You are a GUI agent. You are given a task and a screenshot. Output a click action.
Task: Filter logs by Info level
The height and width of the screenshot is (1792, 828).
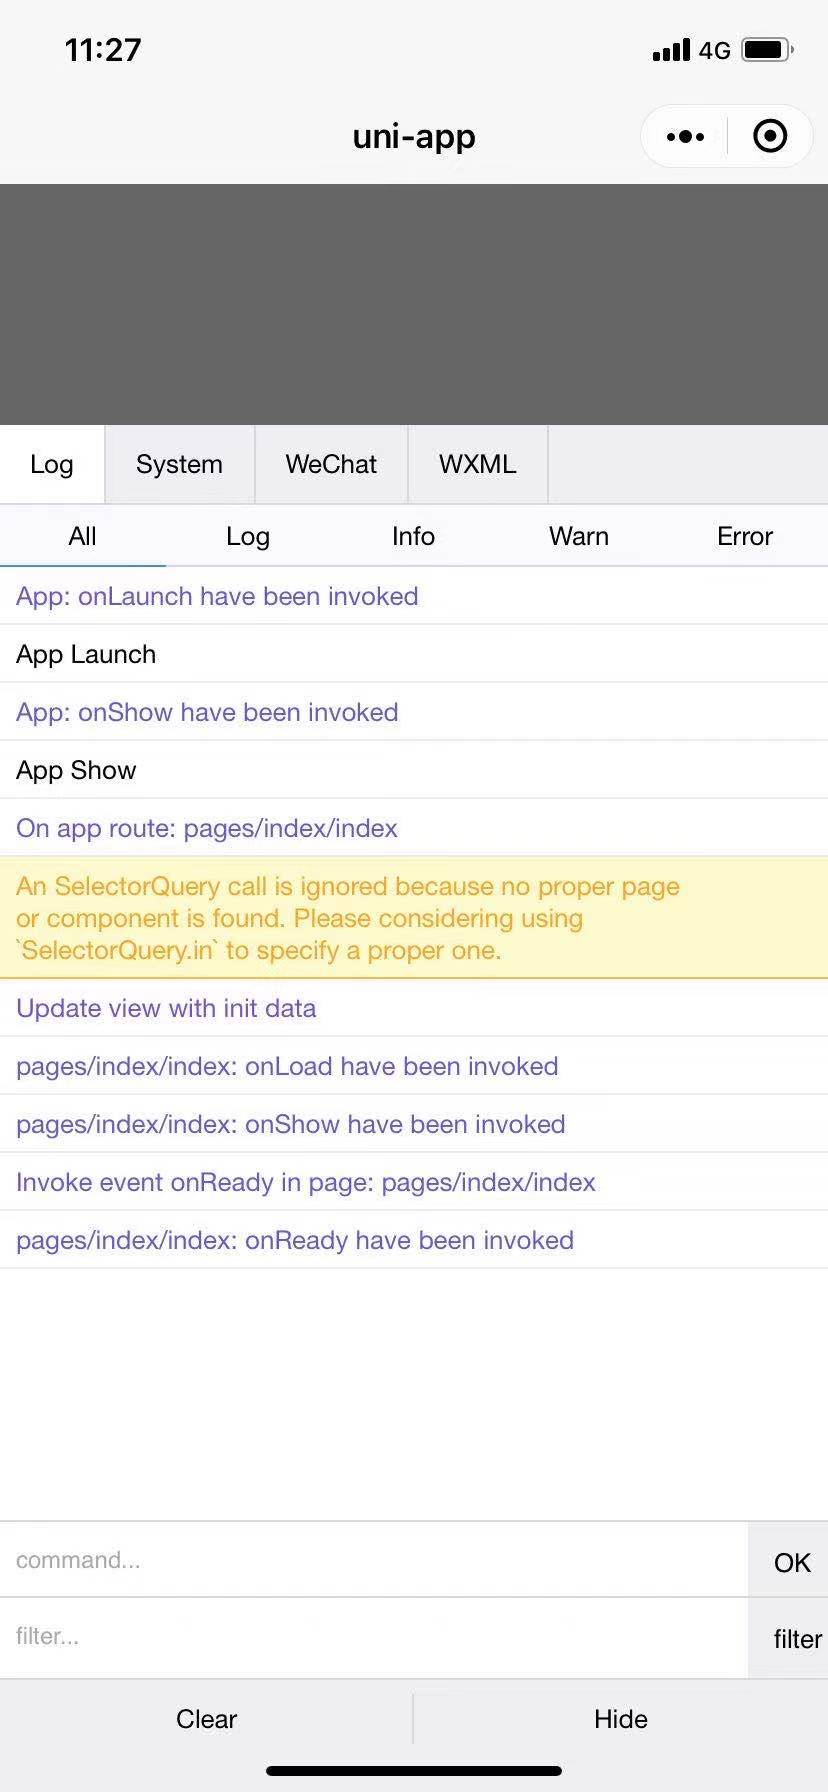(413, 536)
